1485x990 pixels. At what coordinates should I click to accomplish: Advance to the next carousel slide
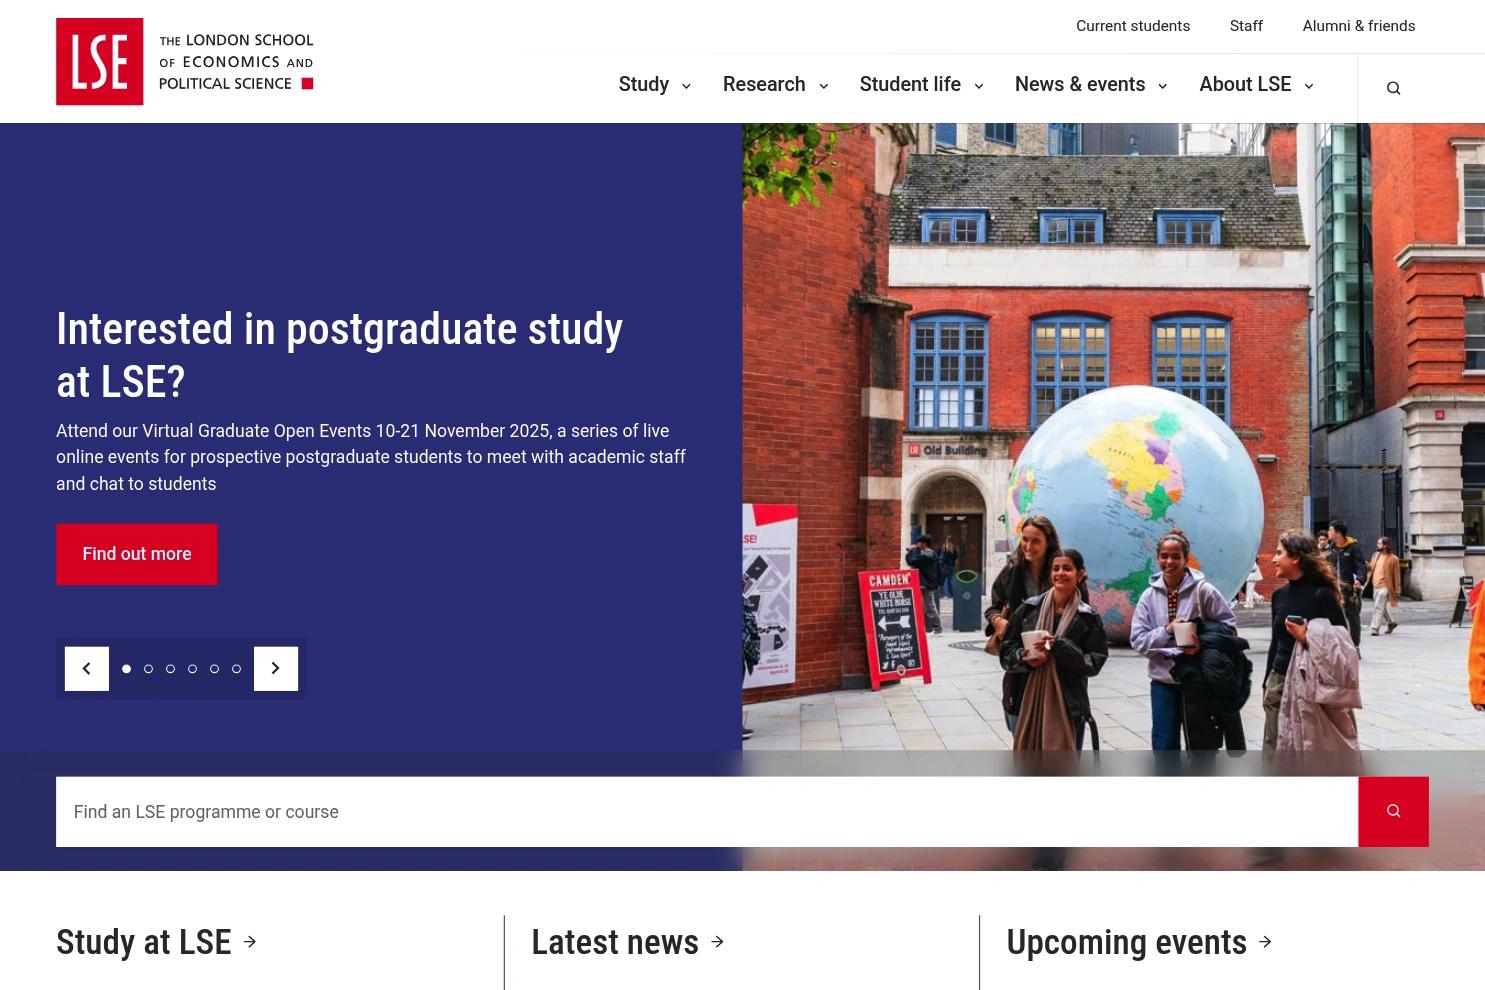[276, 669]
